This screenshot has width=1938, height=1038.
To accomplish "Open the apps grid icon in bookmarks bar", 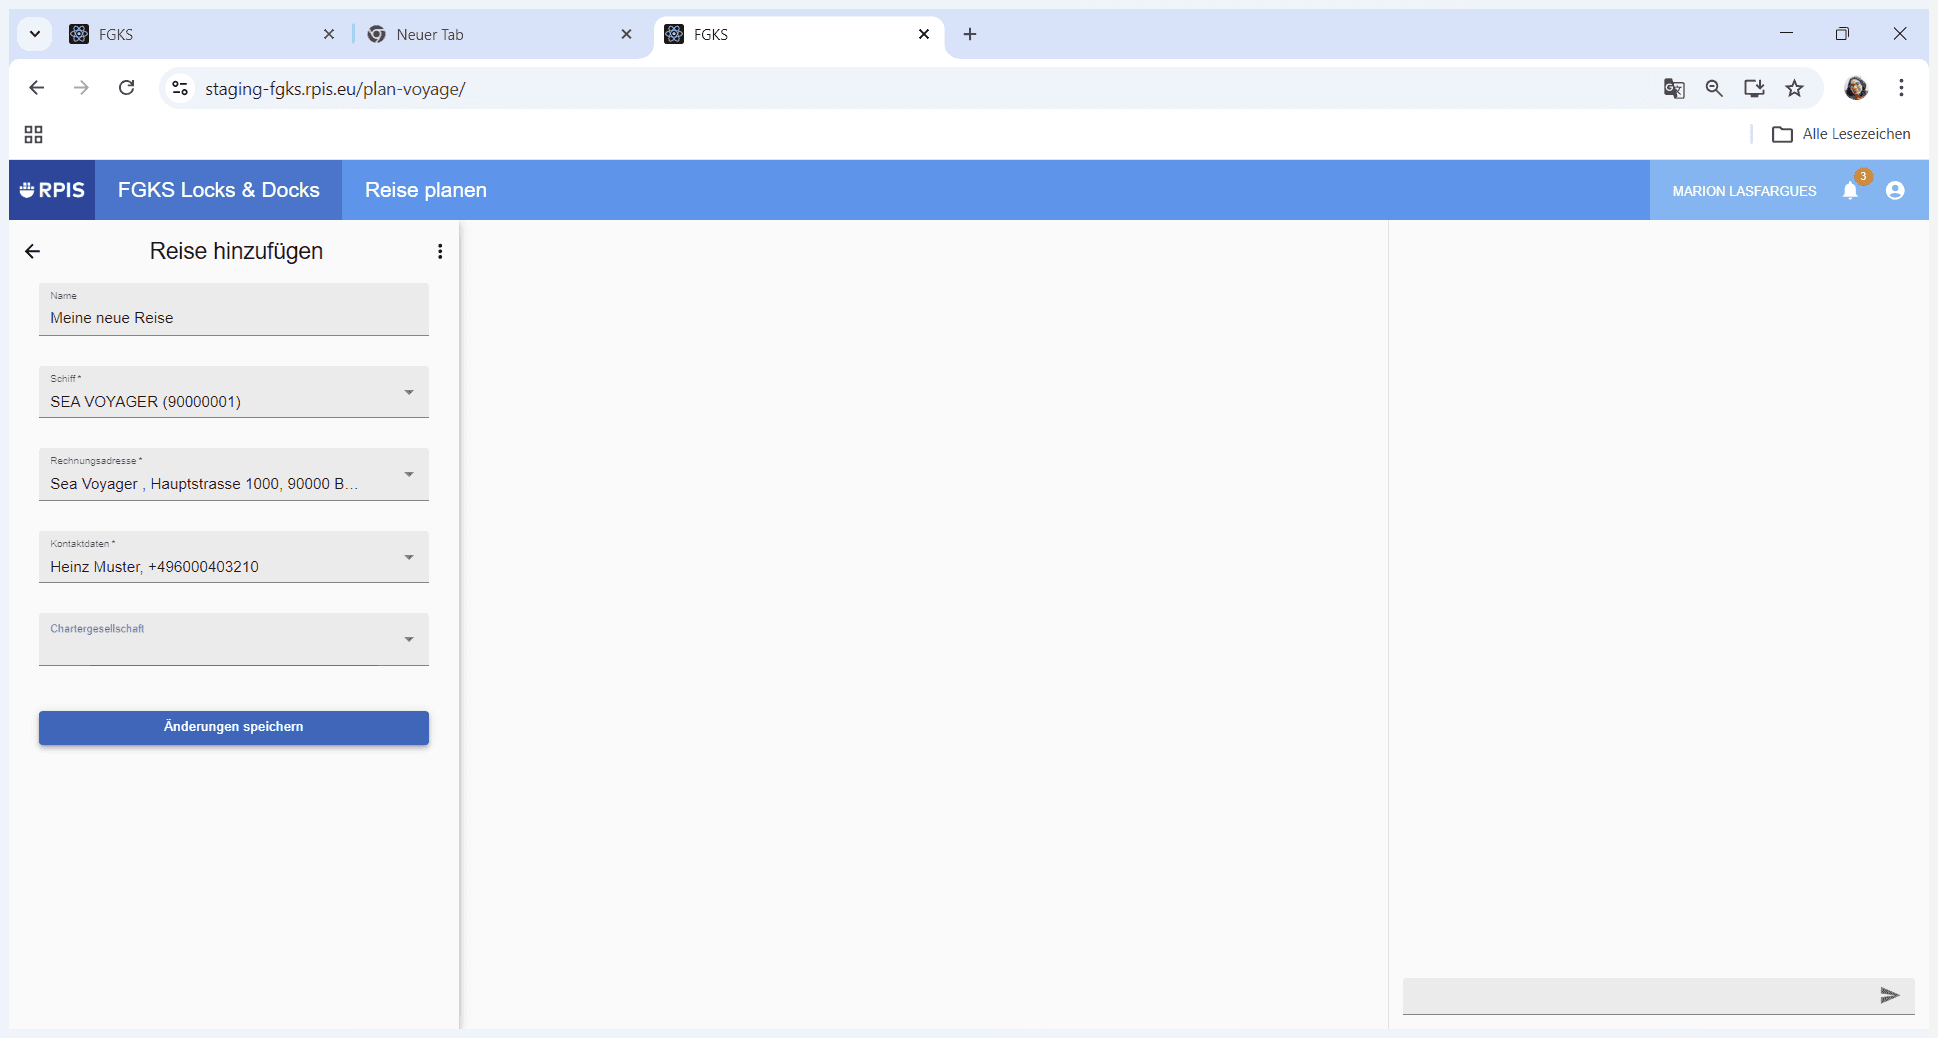I will (x=33, y=134).
